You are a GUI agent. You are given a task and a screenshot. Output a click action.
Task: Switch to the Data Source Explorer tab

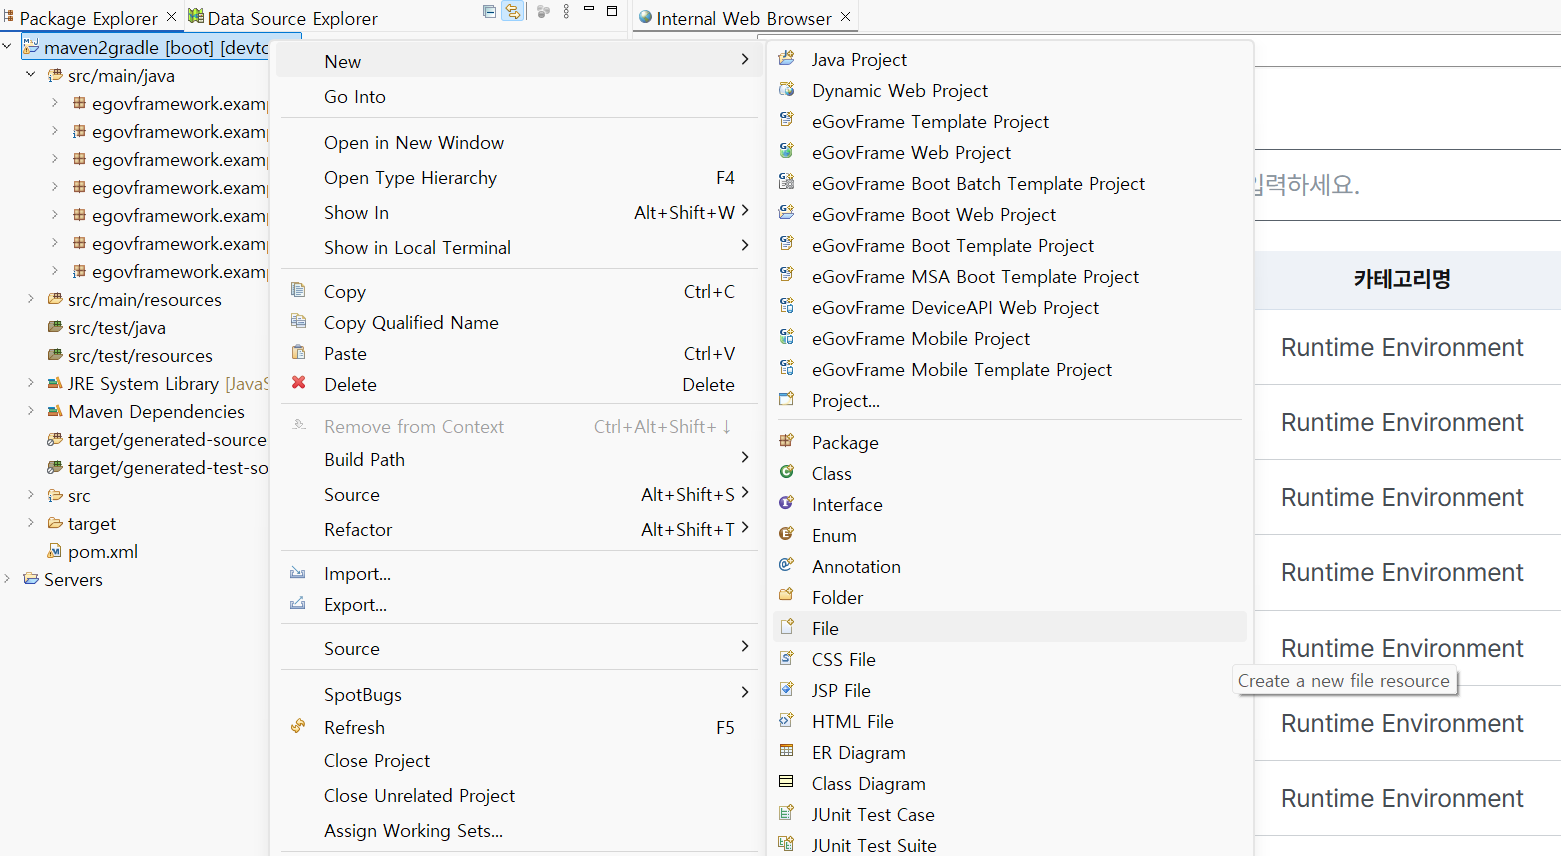tap(292, 18)
